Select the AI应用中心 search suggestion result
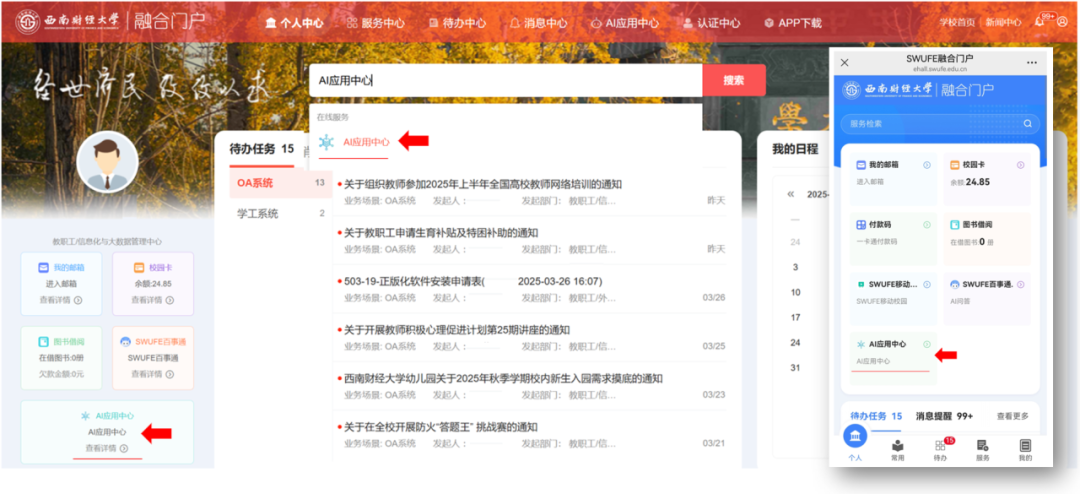Screen dimensions: 1080x494 pos(365,142)
